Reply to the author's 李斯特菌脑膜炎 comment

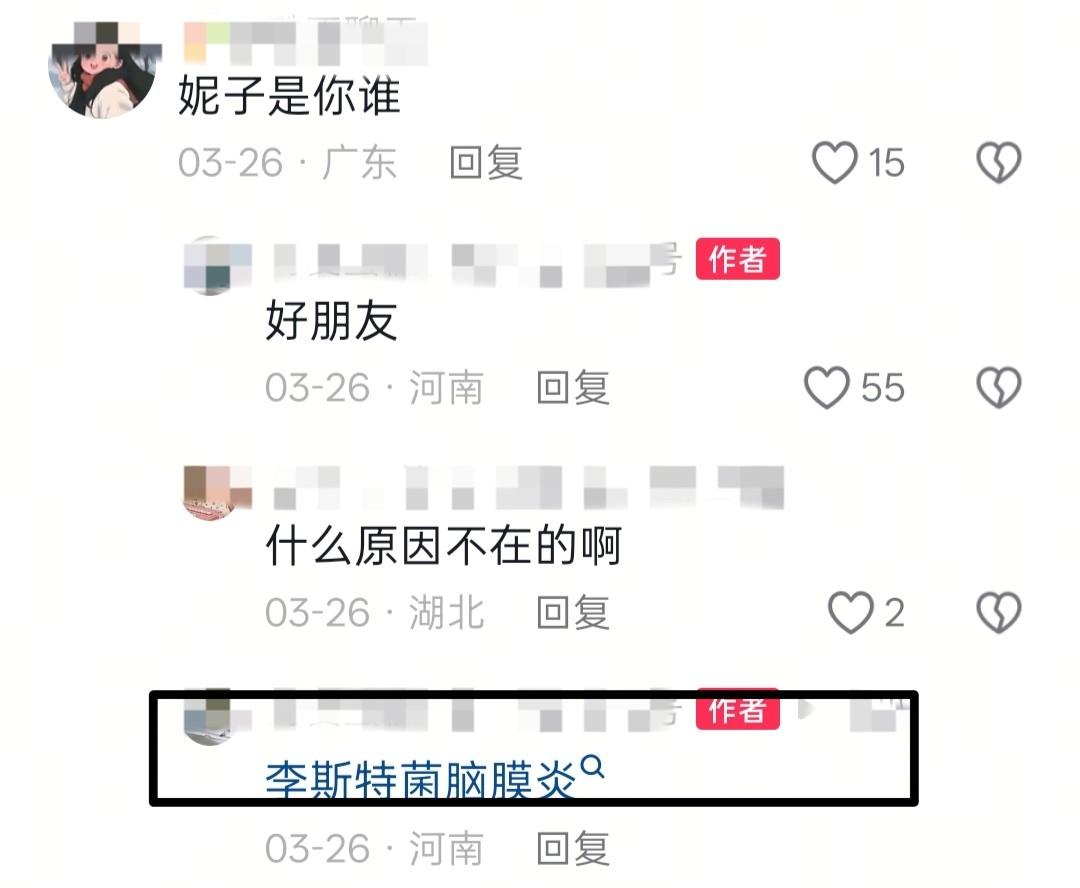(x=573, y=848)
